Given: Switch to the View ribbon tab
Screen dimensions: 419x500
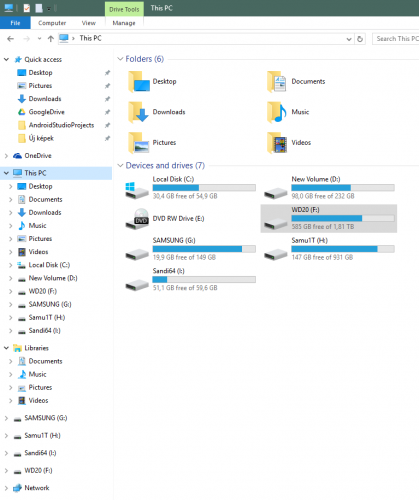Looking at the screenshot, I should point(89,23).
